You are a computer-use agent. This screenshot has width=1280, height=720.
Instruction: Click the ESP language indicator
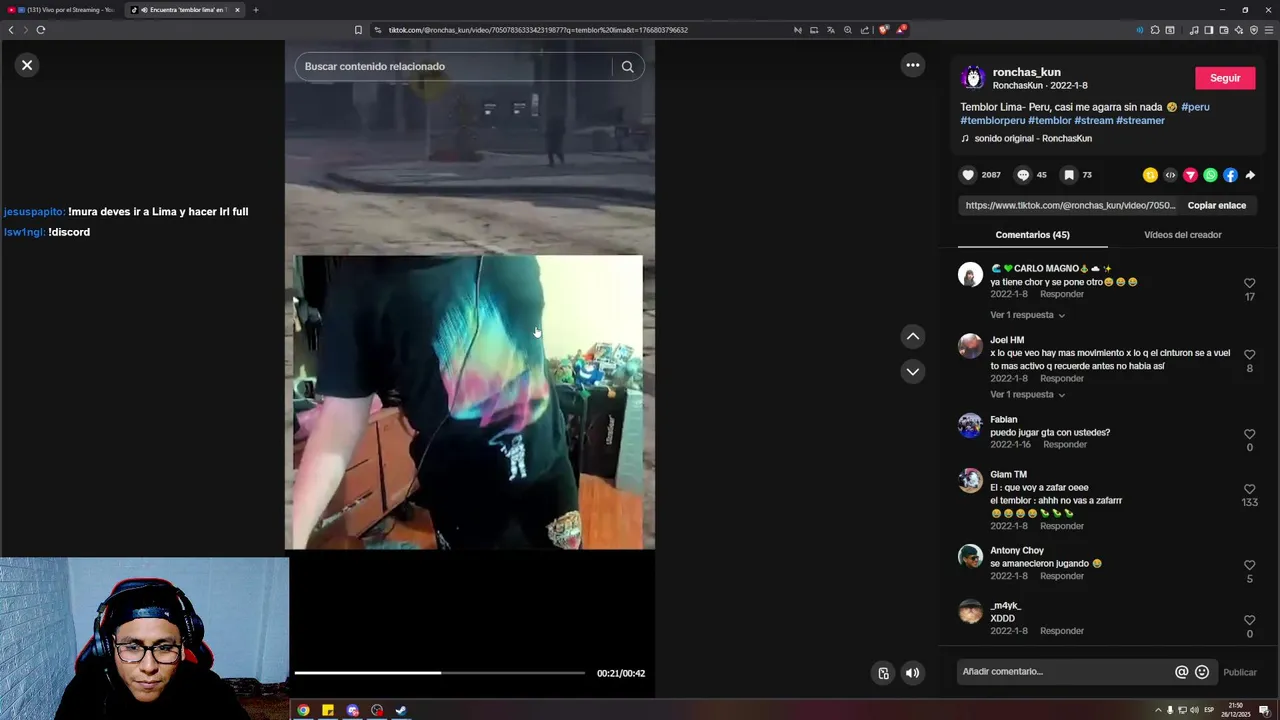pos(1208,710)
